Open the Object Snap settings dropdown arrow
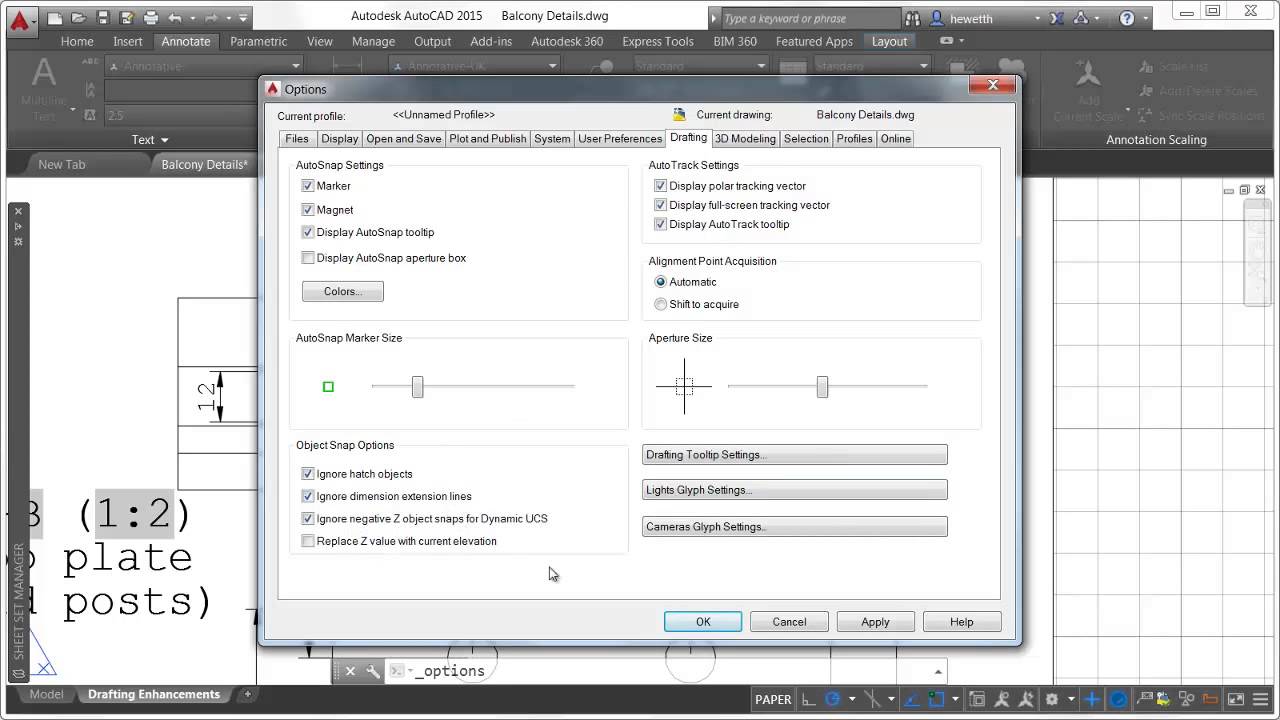 (x=956, y=699)
